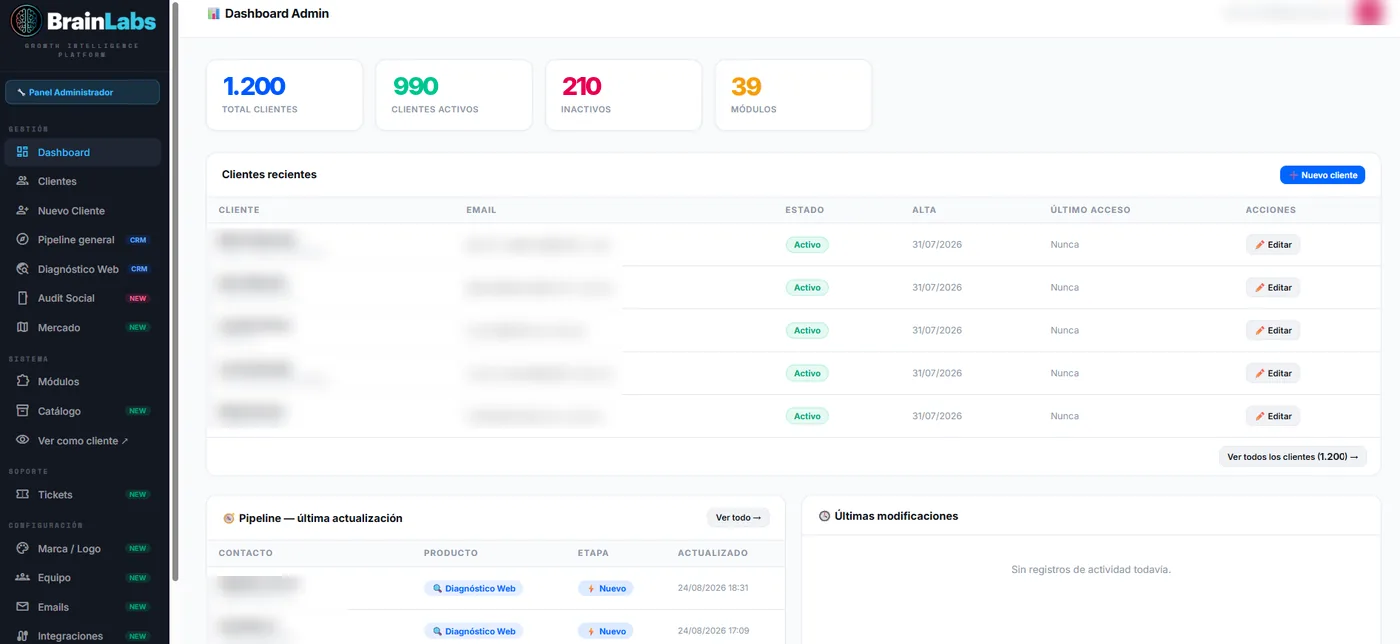This screenshot has height=644, width=1400.
Task: Click the Nuevo stage tag dated 24/08/2026 17:09
Action: pyautogui.click(x=606, y=631)
